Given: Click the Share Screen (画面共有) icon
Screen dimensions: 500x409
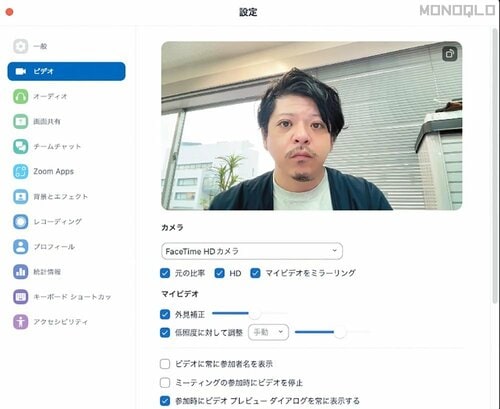Looking at the screenshot, I should 21,121.
